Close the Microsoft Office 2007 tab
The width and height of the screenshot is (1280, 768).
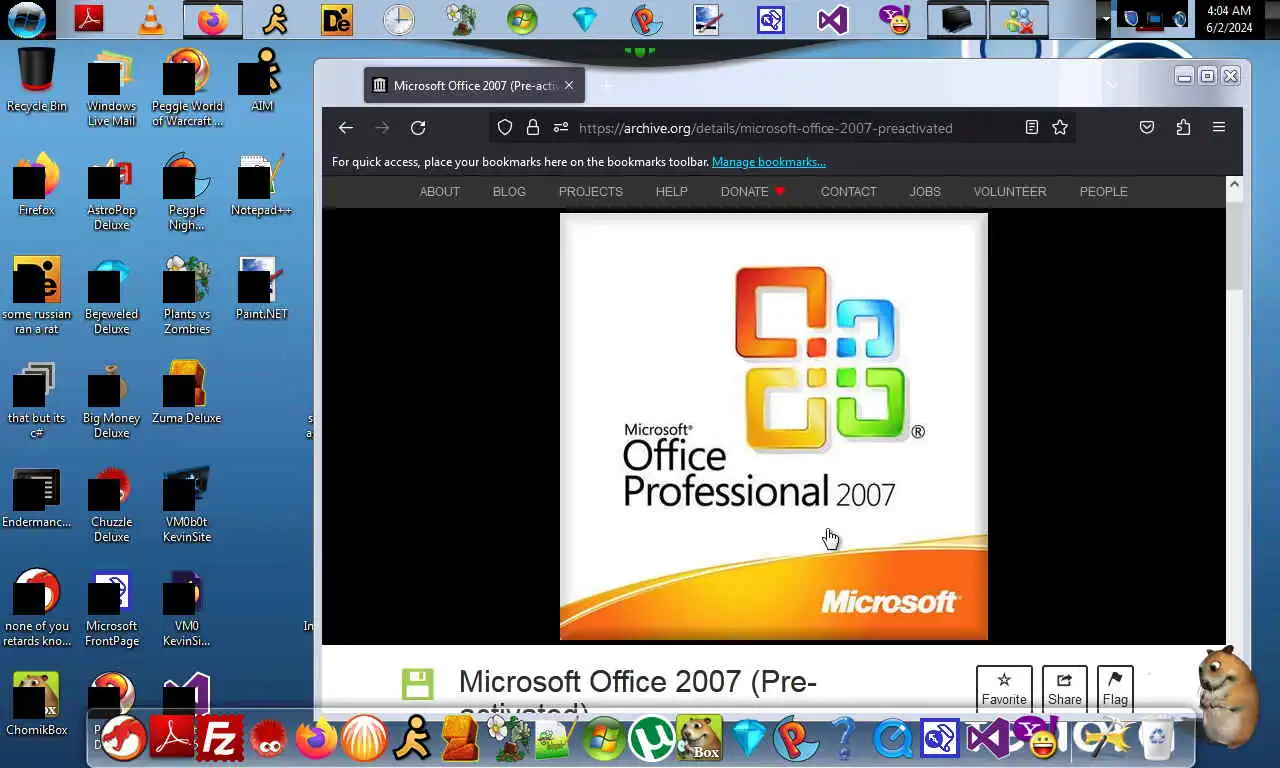[x=569, y=86]
